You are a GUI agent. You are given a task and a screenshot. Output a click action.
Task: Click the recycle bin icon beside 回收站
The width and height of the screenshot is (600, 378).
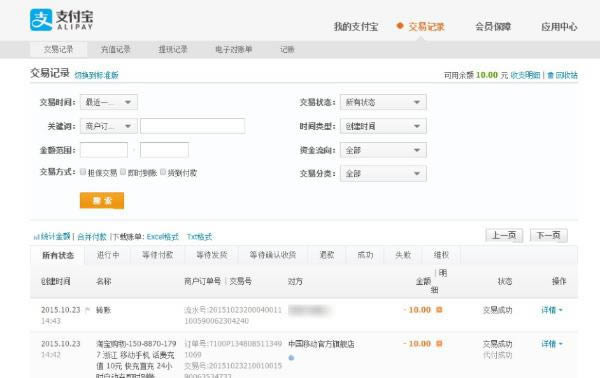[550, 75]
